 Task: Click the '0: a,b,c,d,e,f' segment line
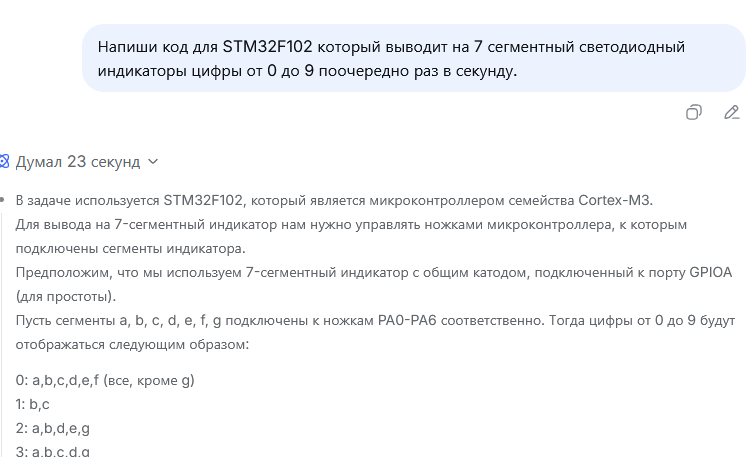pos(104,380)
